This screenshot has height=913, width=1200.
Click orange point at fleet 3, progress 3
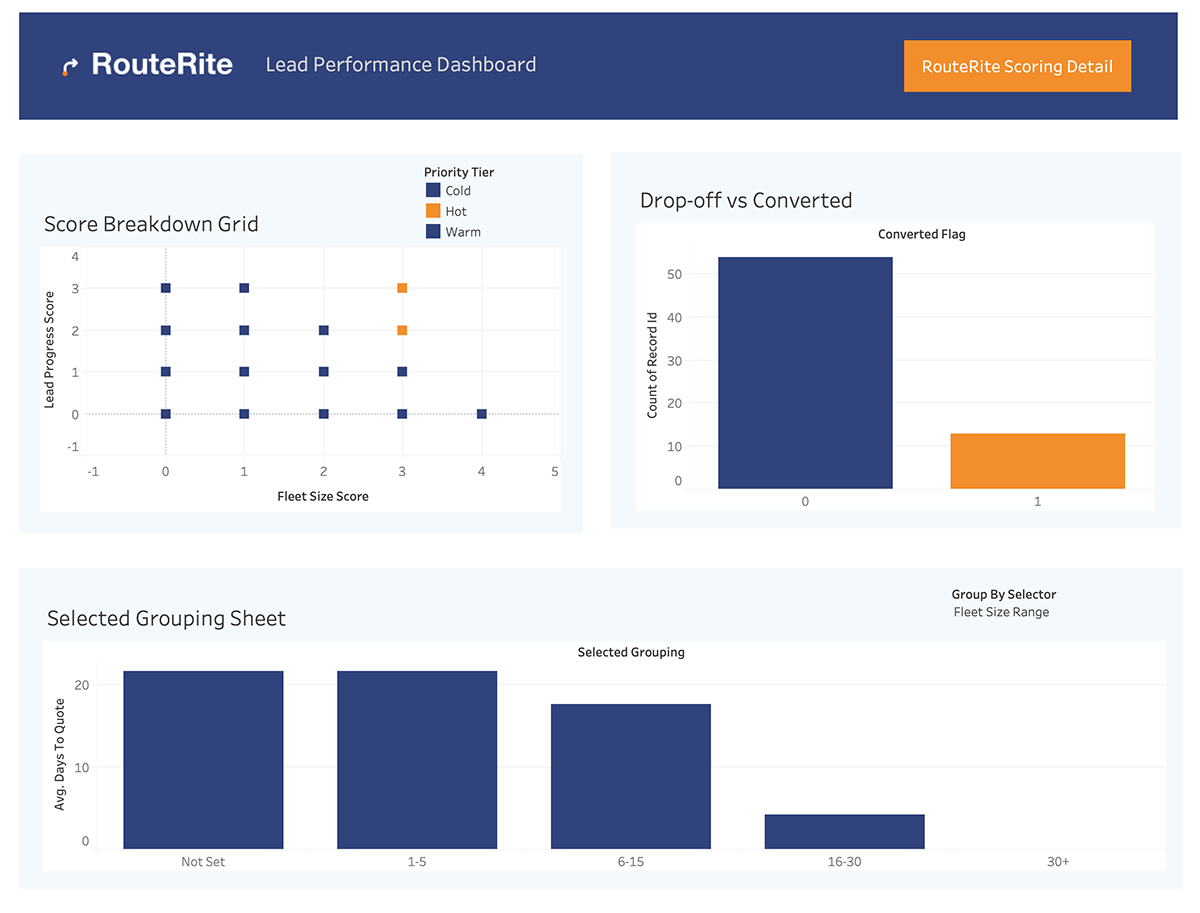(x=402, y=288)
